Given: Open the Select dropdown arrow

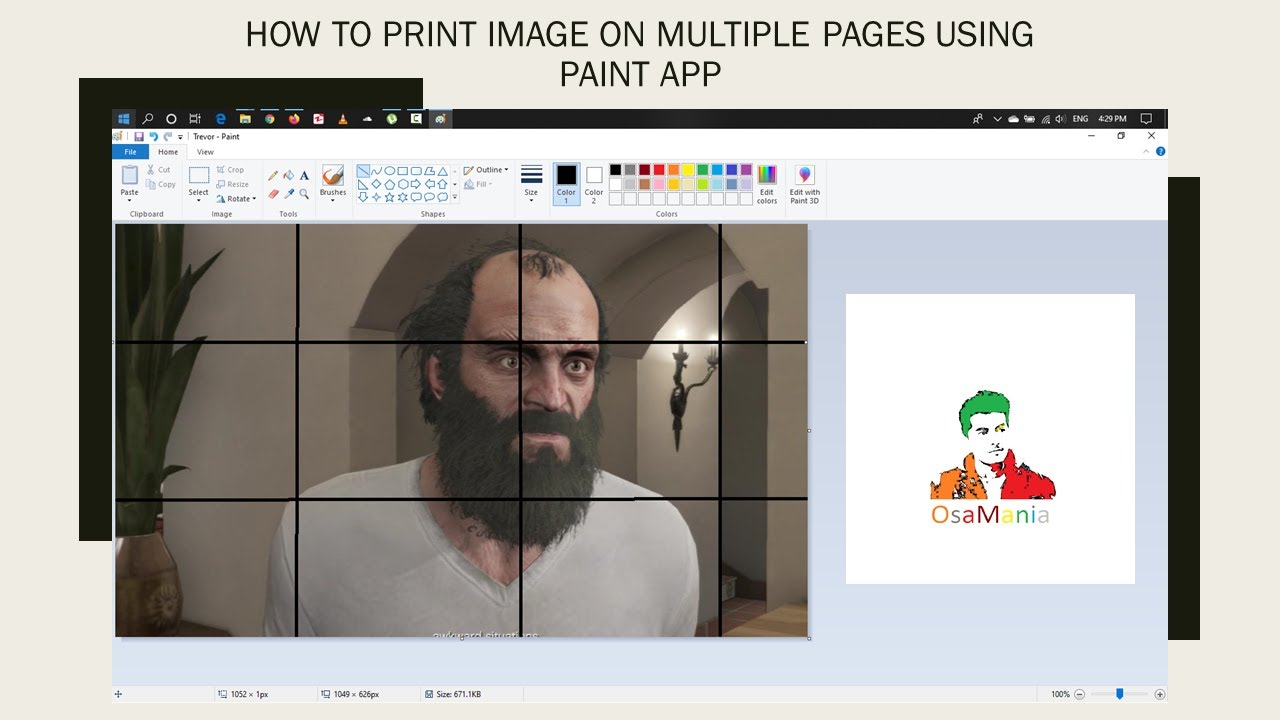Looking at the screenshot, I should click(x=199, y=200).
